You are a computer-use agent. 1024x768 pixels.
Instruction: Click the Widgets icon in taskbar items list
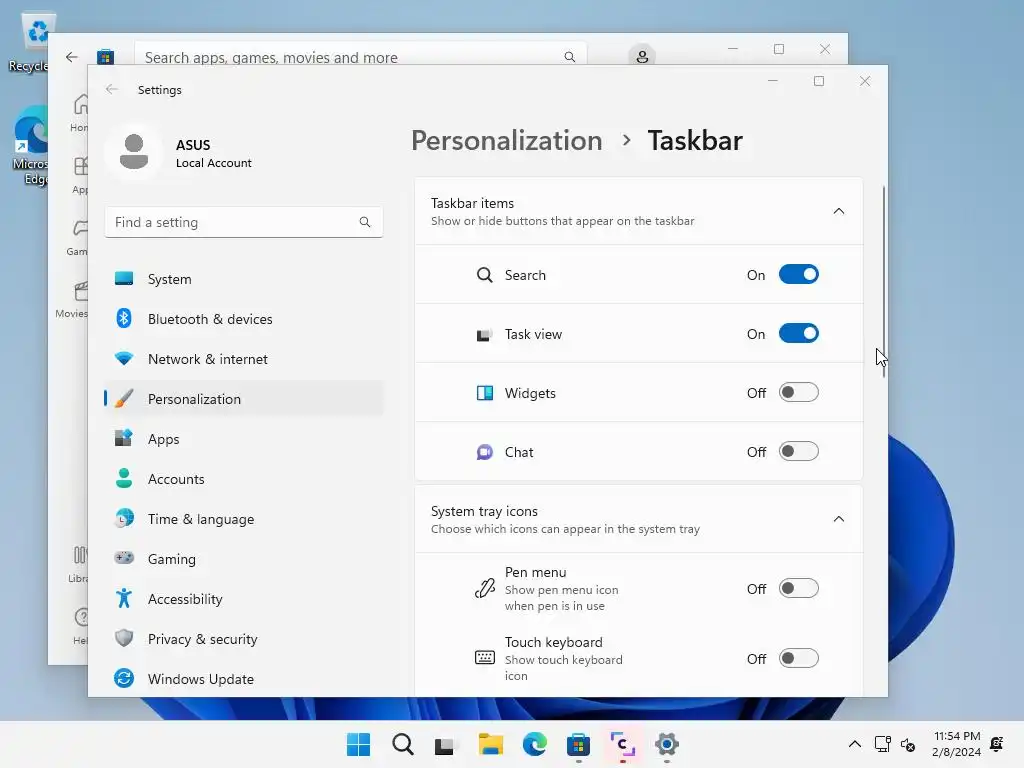point(485,392)
